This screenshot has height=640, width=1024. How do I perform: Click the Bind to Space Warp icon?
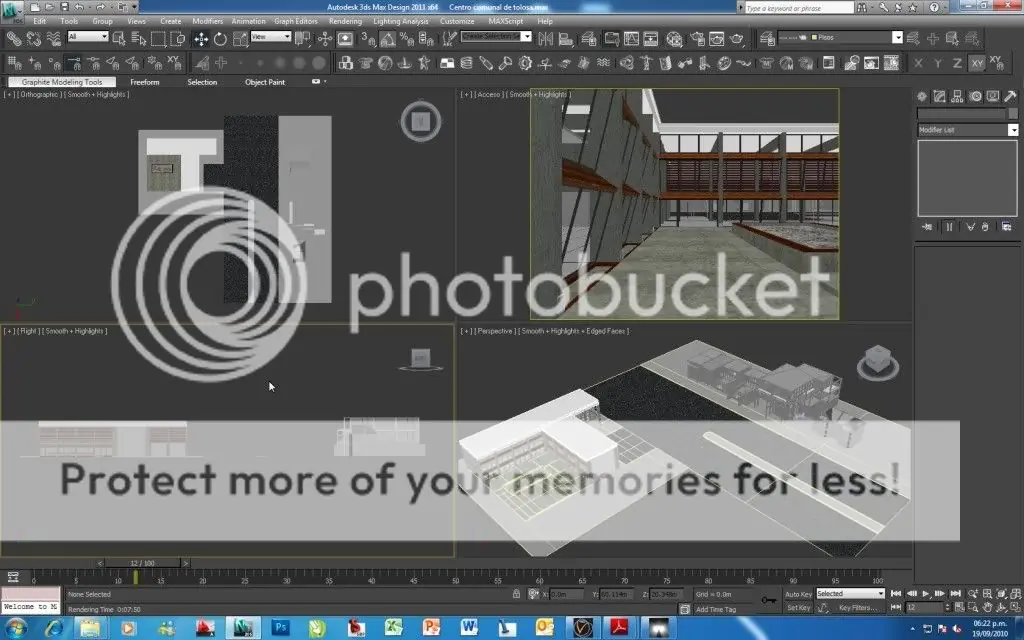pos(54,39)
